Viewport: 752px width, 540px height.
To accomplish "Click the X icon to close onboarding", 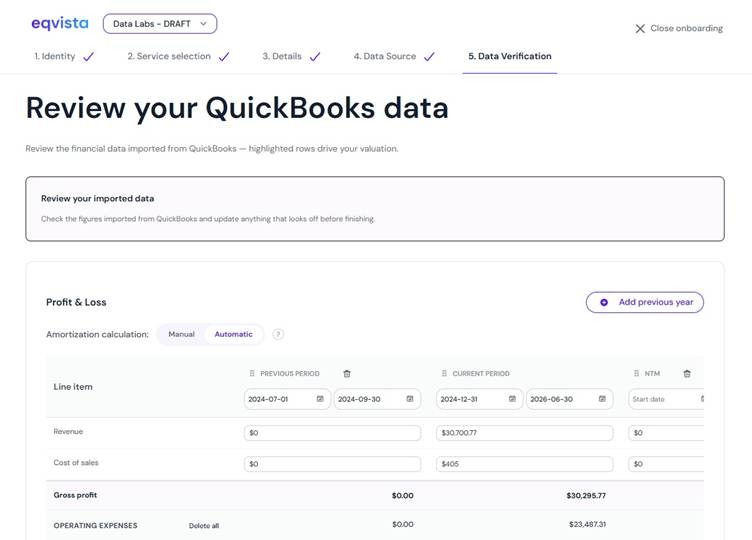I will pyautogui.click(x=640, y=29).
